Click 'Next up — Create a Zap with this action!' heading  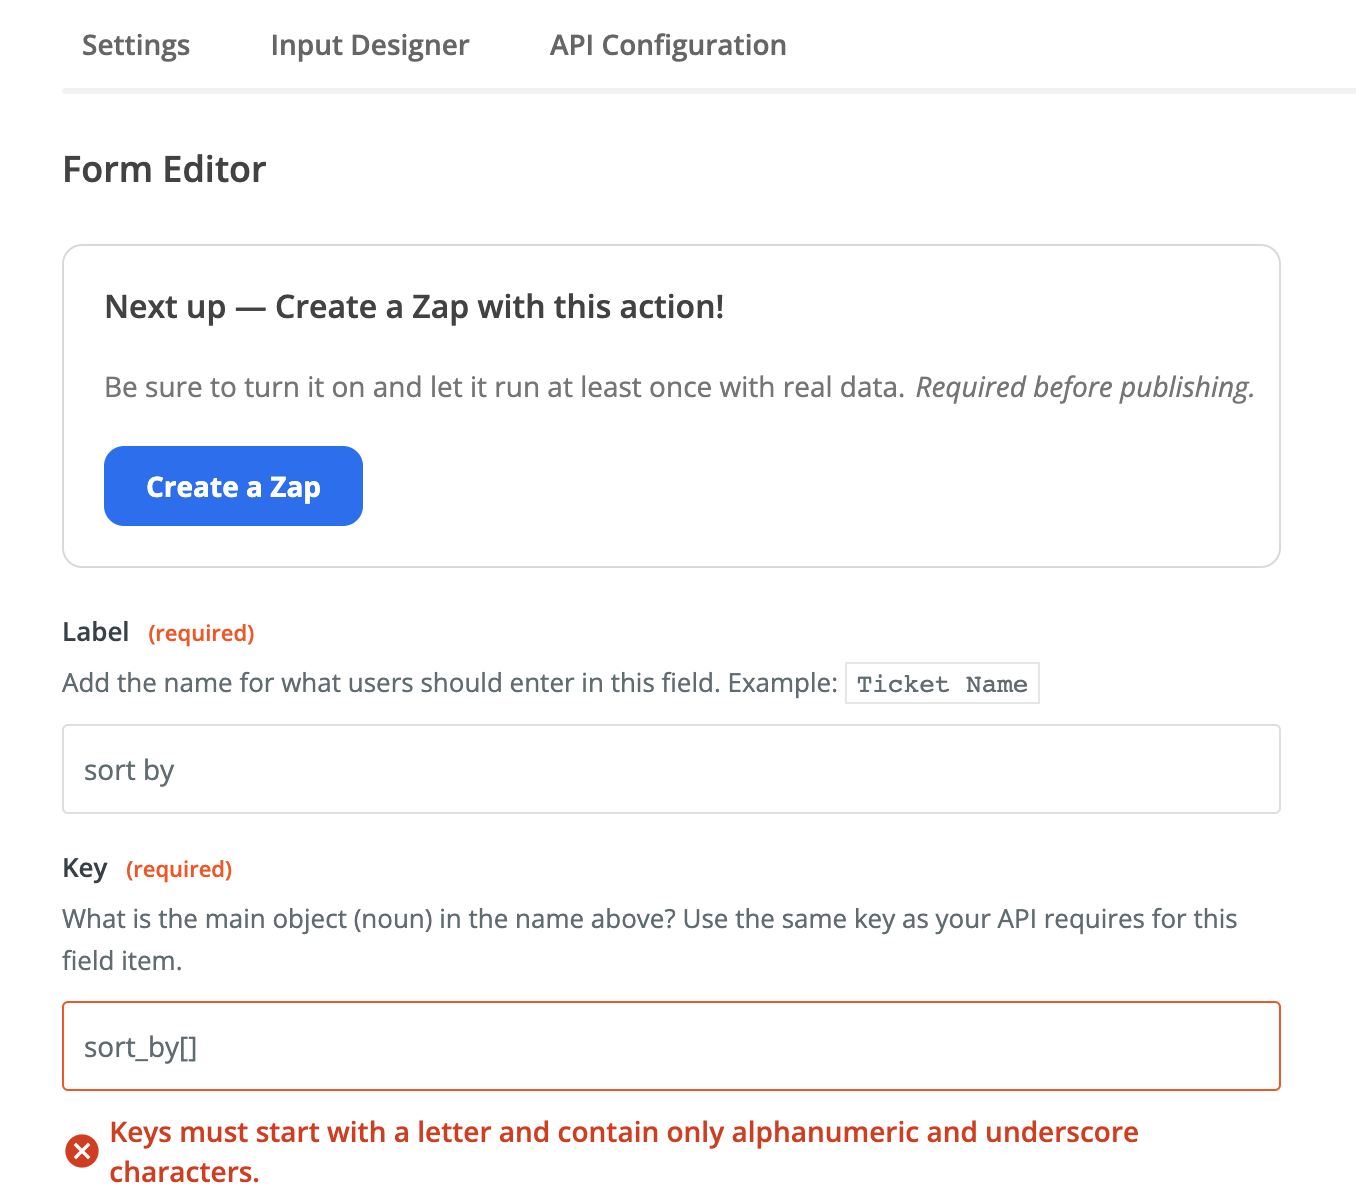[414, 307]
